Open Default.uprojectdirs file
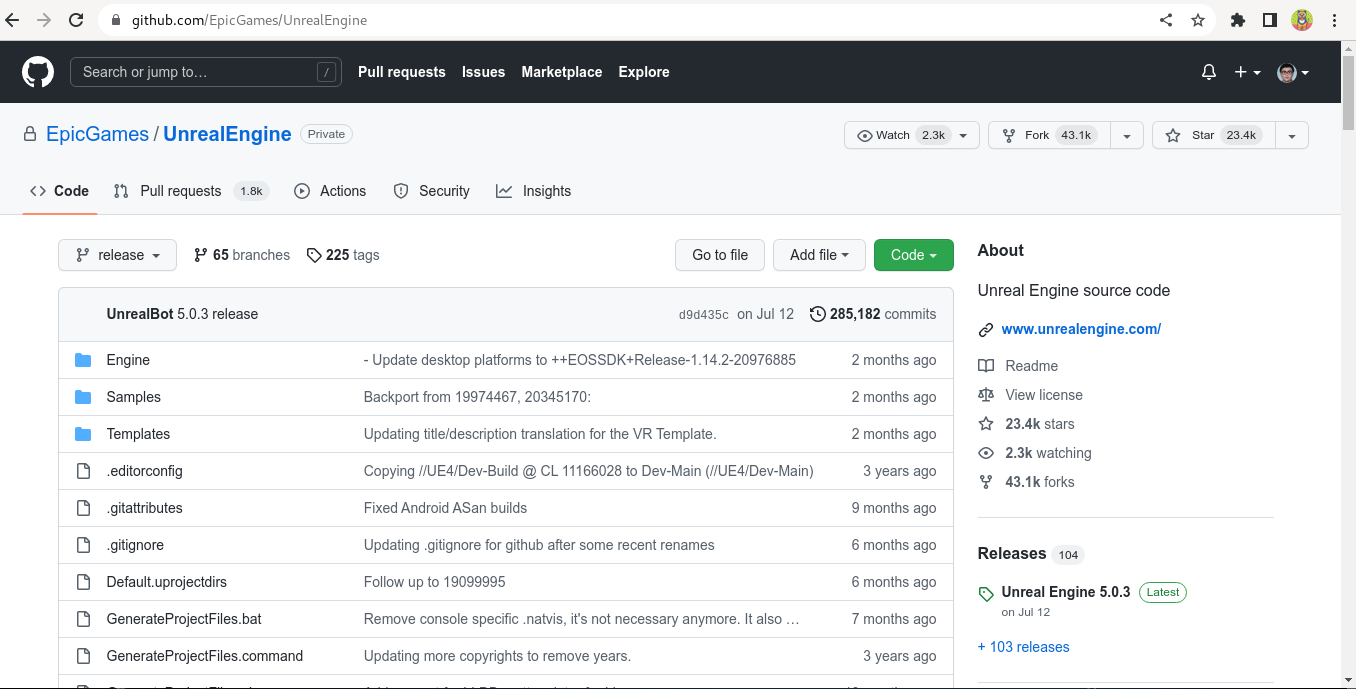Screen dimensions: 1356x689 [167, 582]
